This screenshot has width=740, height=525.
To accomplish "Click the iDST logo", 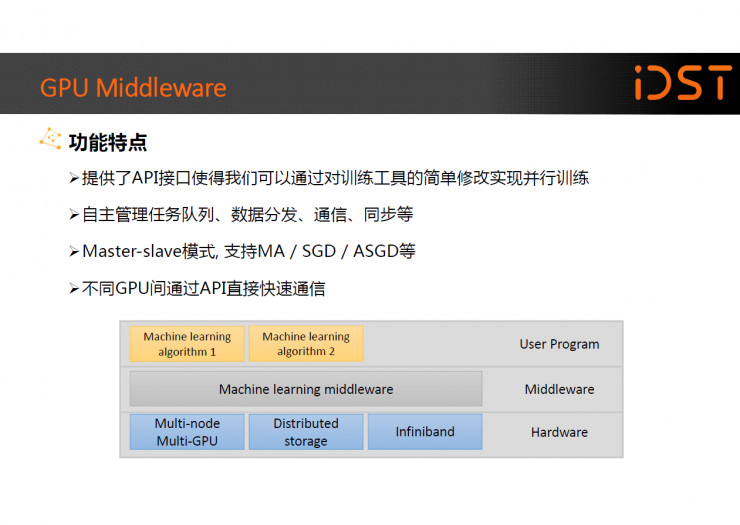I will coord(683,83).
